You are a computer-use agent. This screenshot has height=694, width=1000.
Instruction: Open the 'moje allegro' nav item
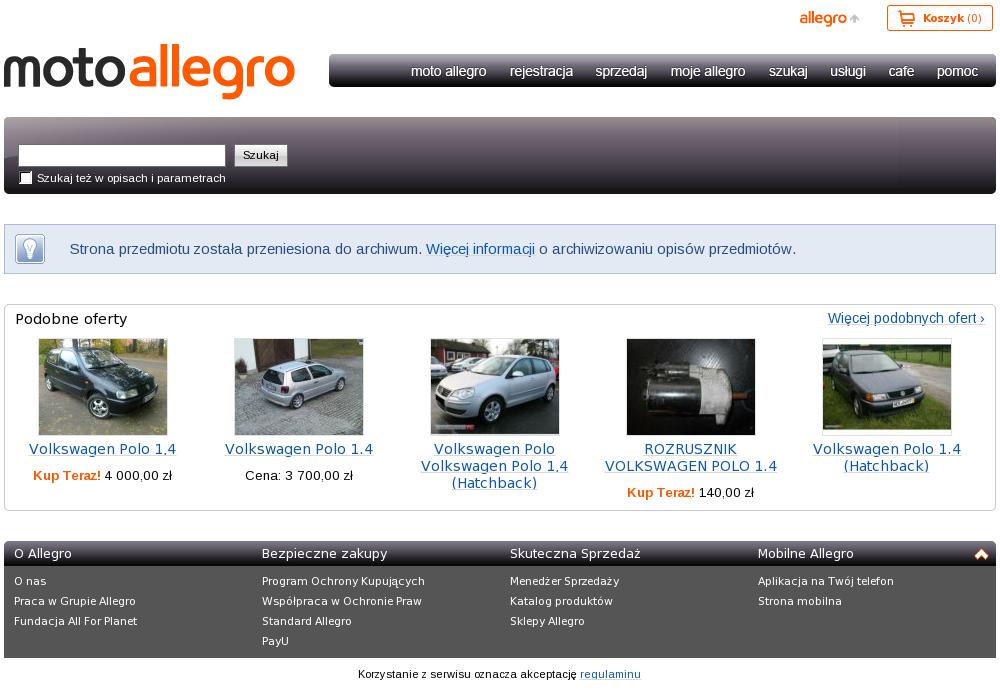click(x=708, y=71)
